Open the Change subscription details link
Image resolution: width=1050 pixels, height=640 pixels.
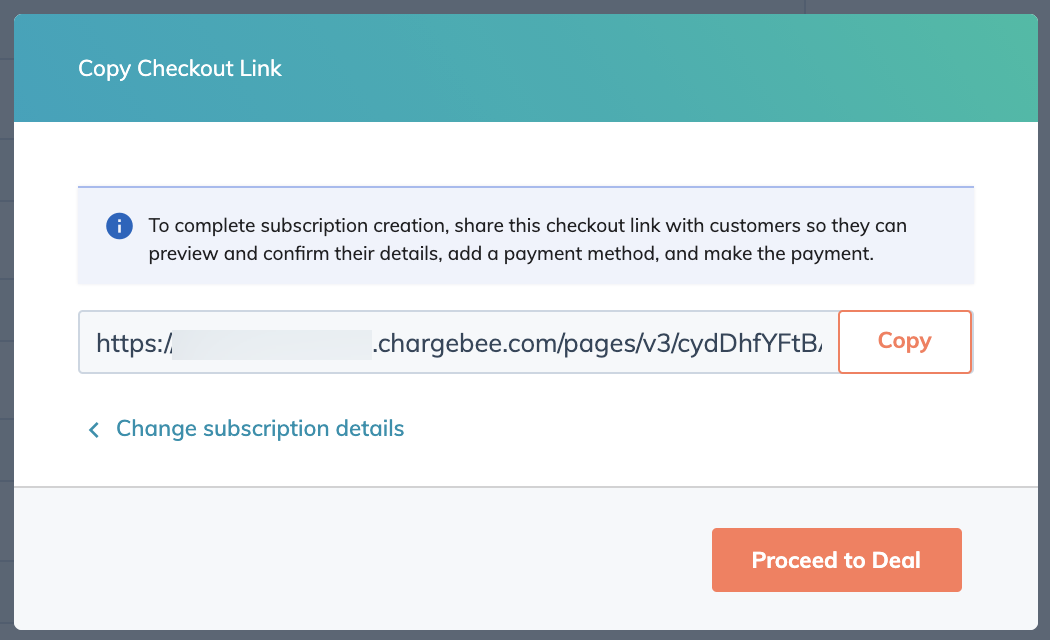(x=260, y=429)
